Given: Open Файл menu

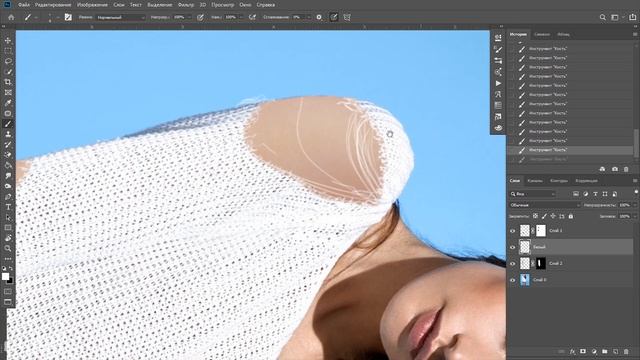Looking at the screenshot, I should tap(24, 5).
